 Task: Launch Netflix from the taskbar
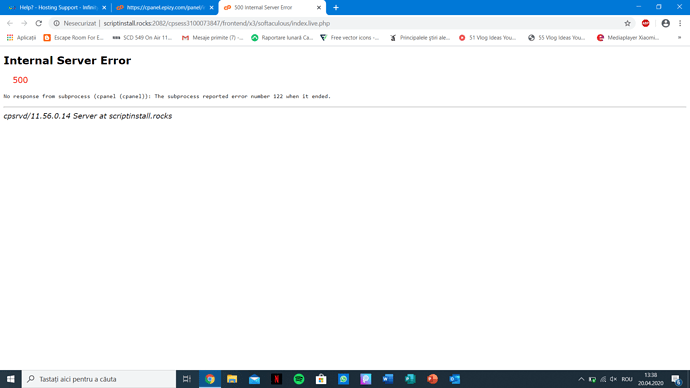[x=276, y=379]
